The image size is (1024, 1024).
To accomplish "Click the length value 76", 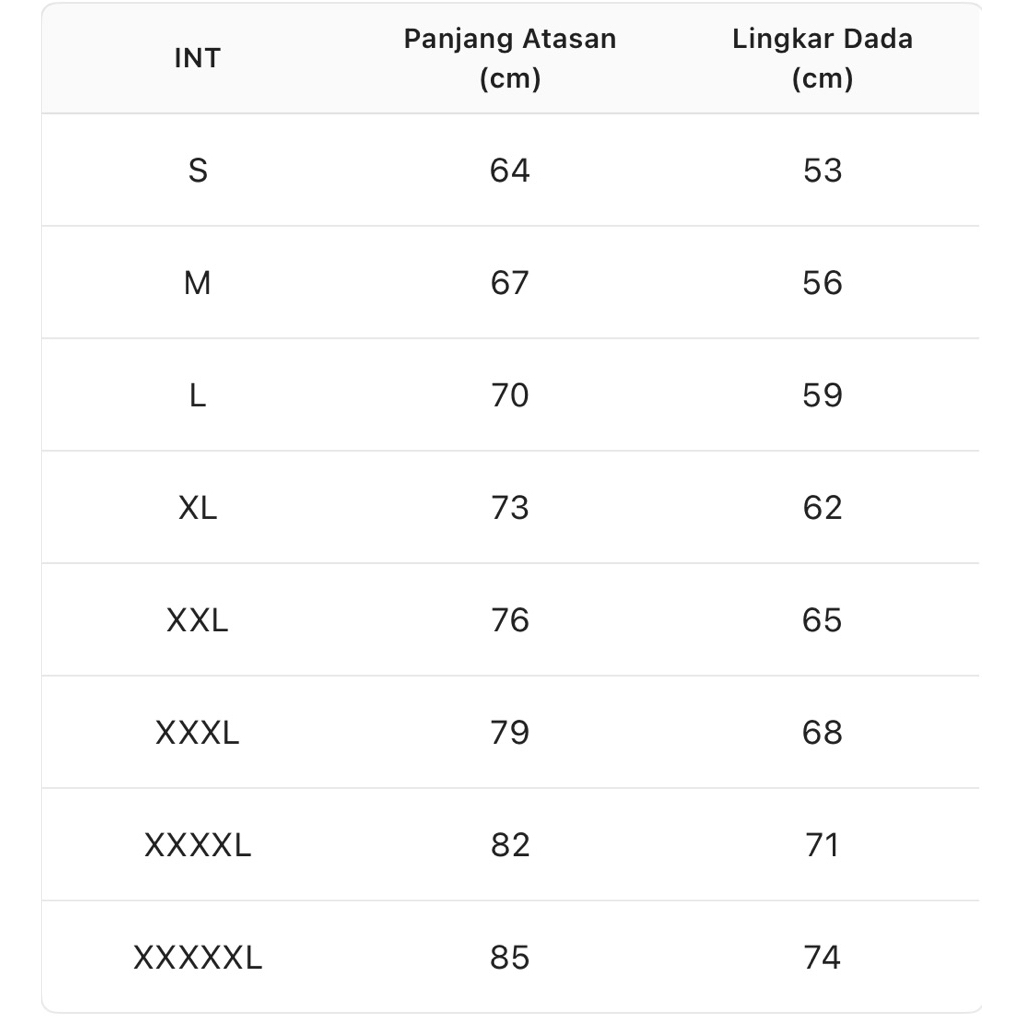I will coord(510,621).
